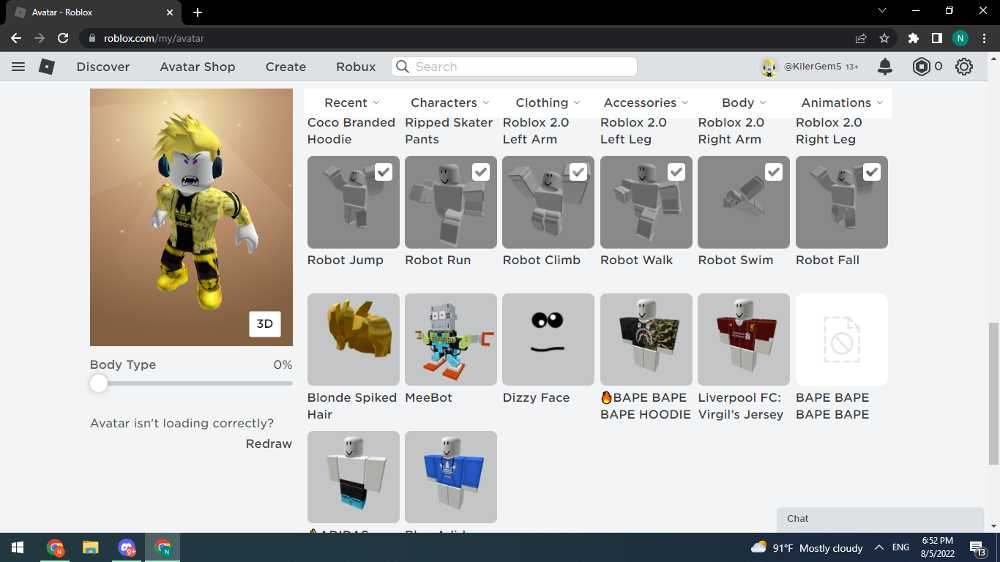Open the settings gear icon

pos(964,67)
